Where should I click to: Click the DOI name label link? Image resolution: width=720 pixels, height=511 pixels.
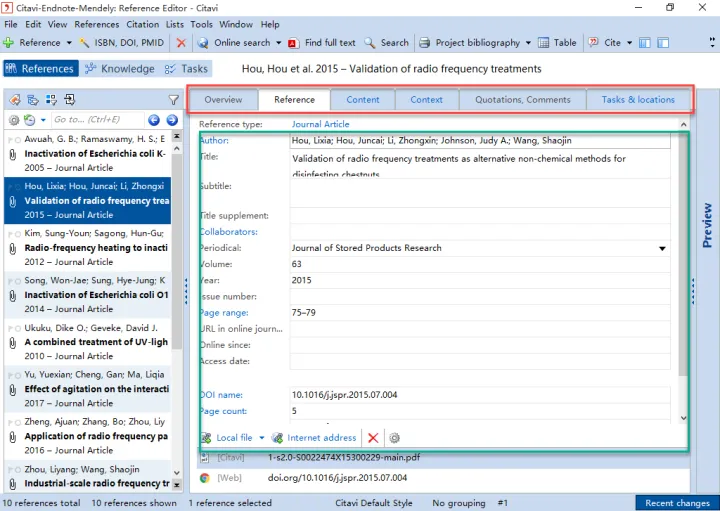[x=222, y=395]
